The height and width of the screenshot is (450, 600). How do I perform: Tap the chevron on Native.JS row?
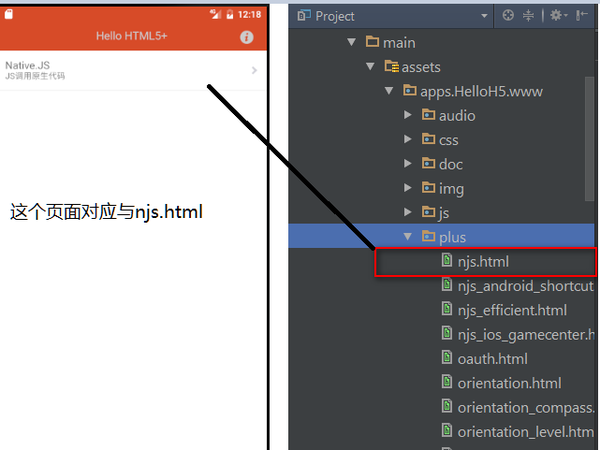pyautogui.click(x=254, y=70)
